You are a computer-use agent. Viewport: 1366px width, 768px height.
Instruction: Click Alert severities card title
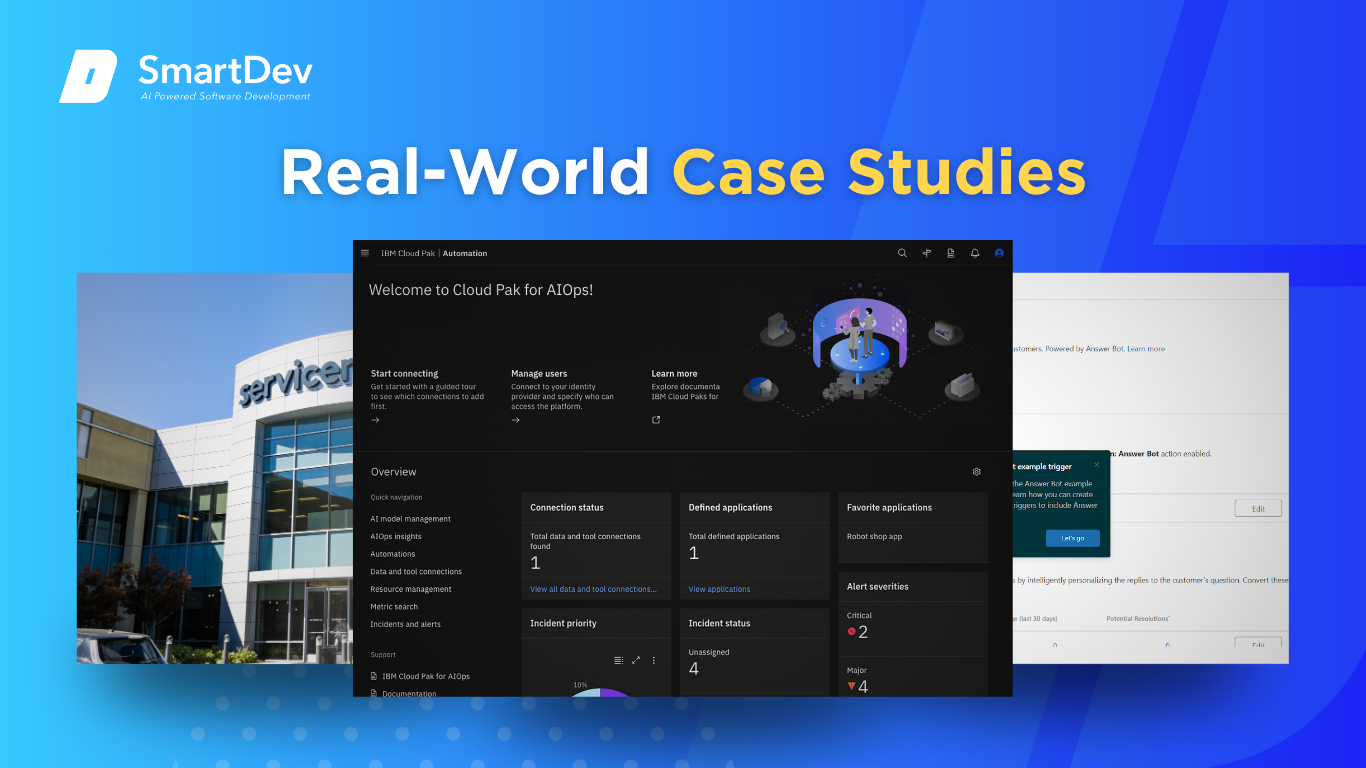877,587
